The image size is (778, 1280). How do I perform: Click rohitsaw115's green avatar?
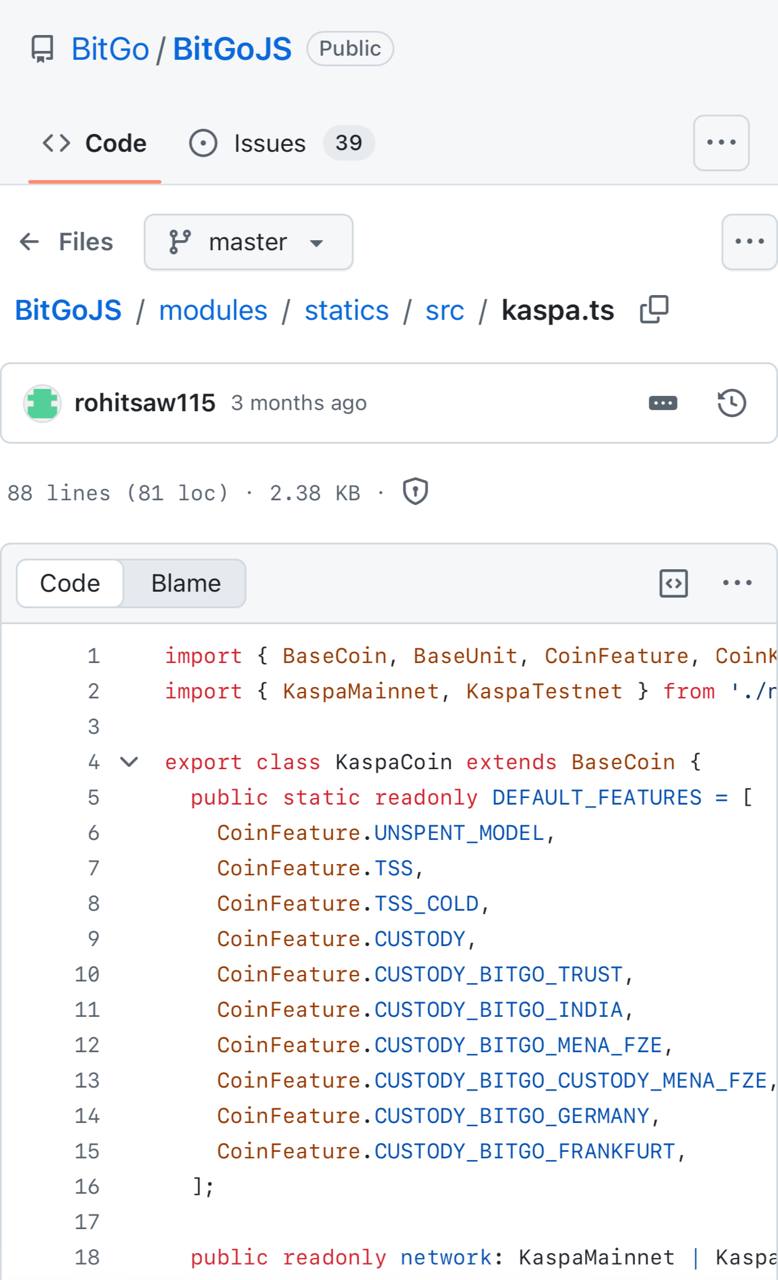click(x=42, y=403)
